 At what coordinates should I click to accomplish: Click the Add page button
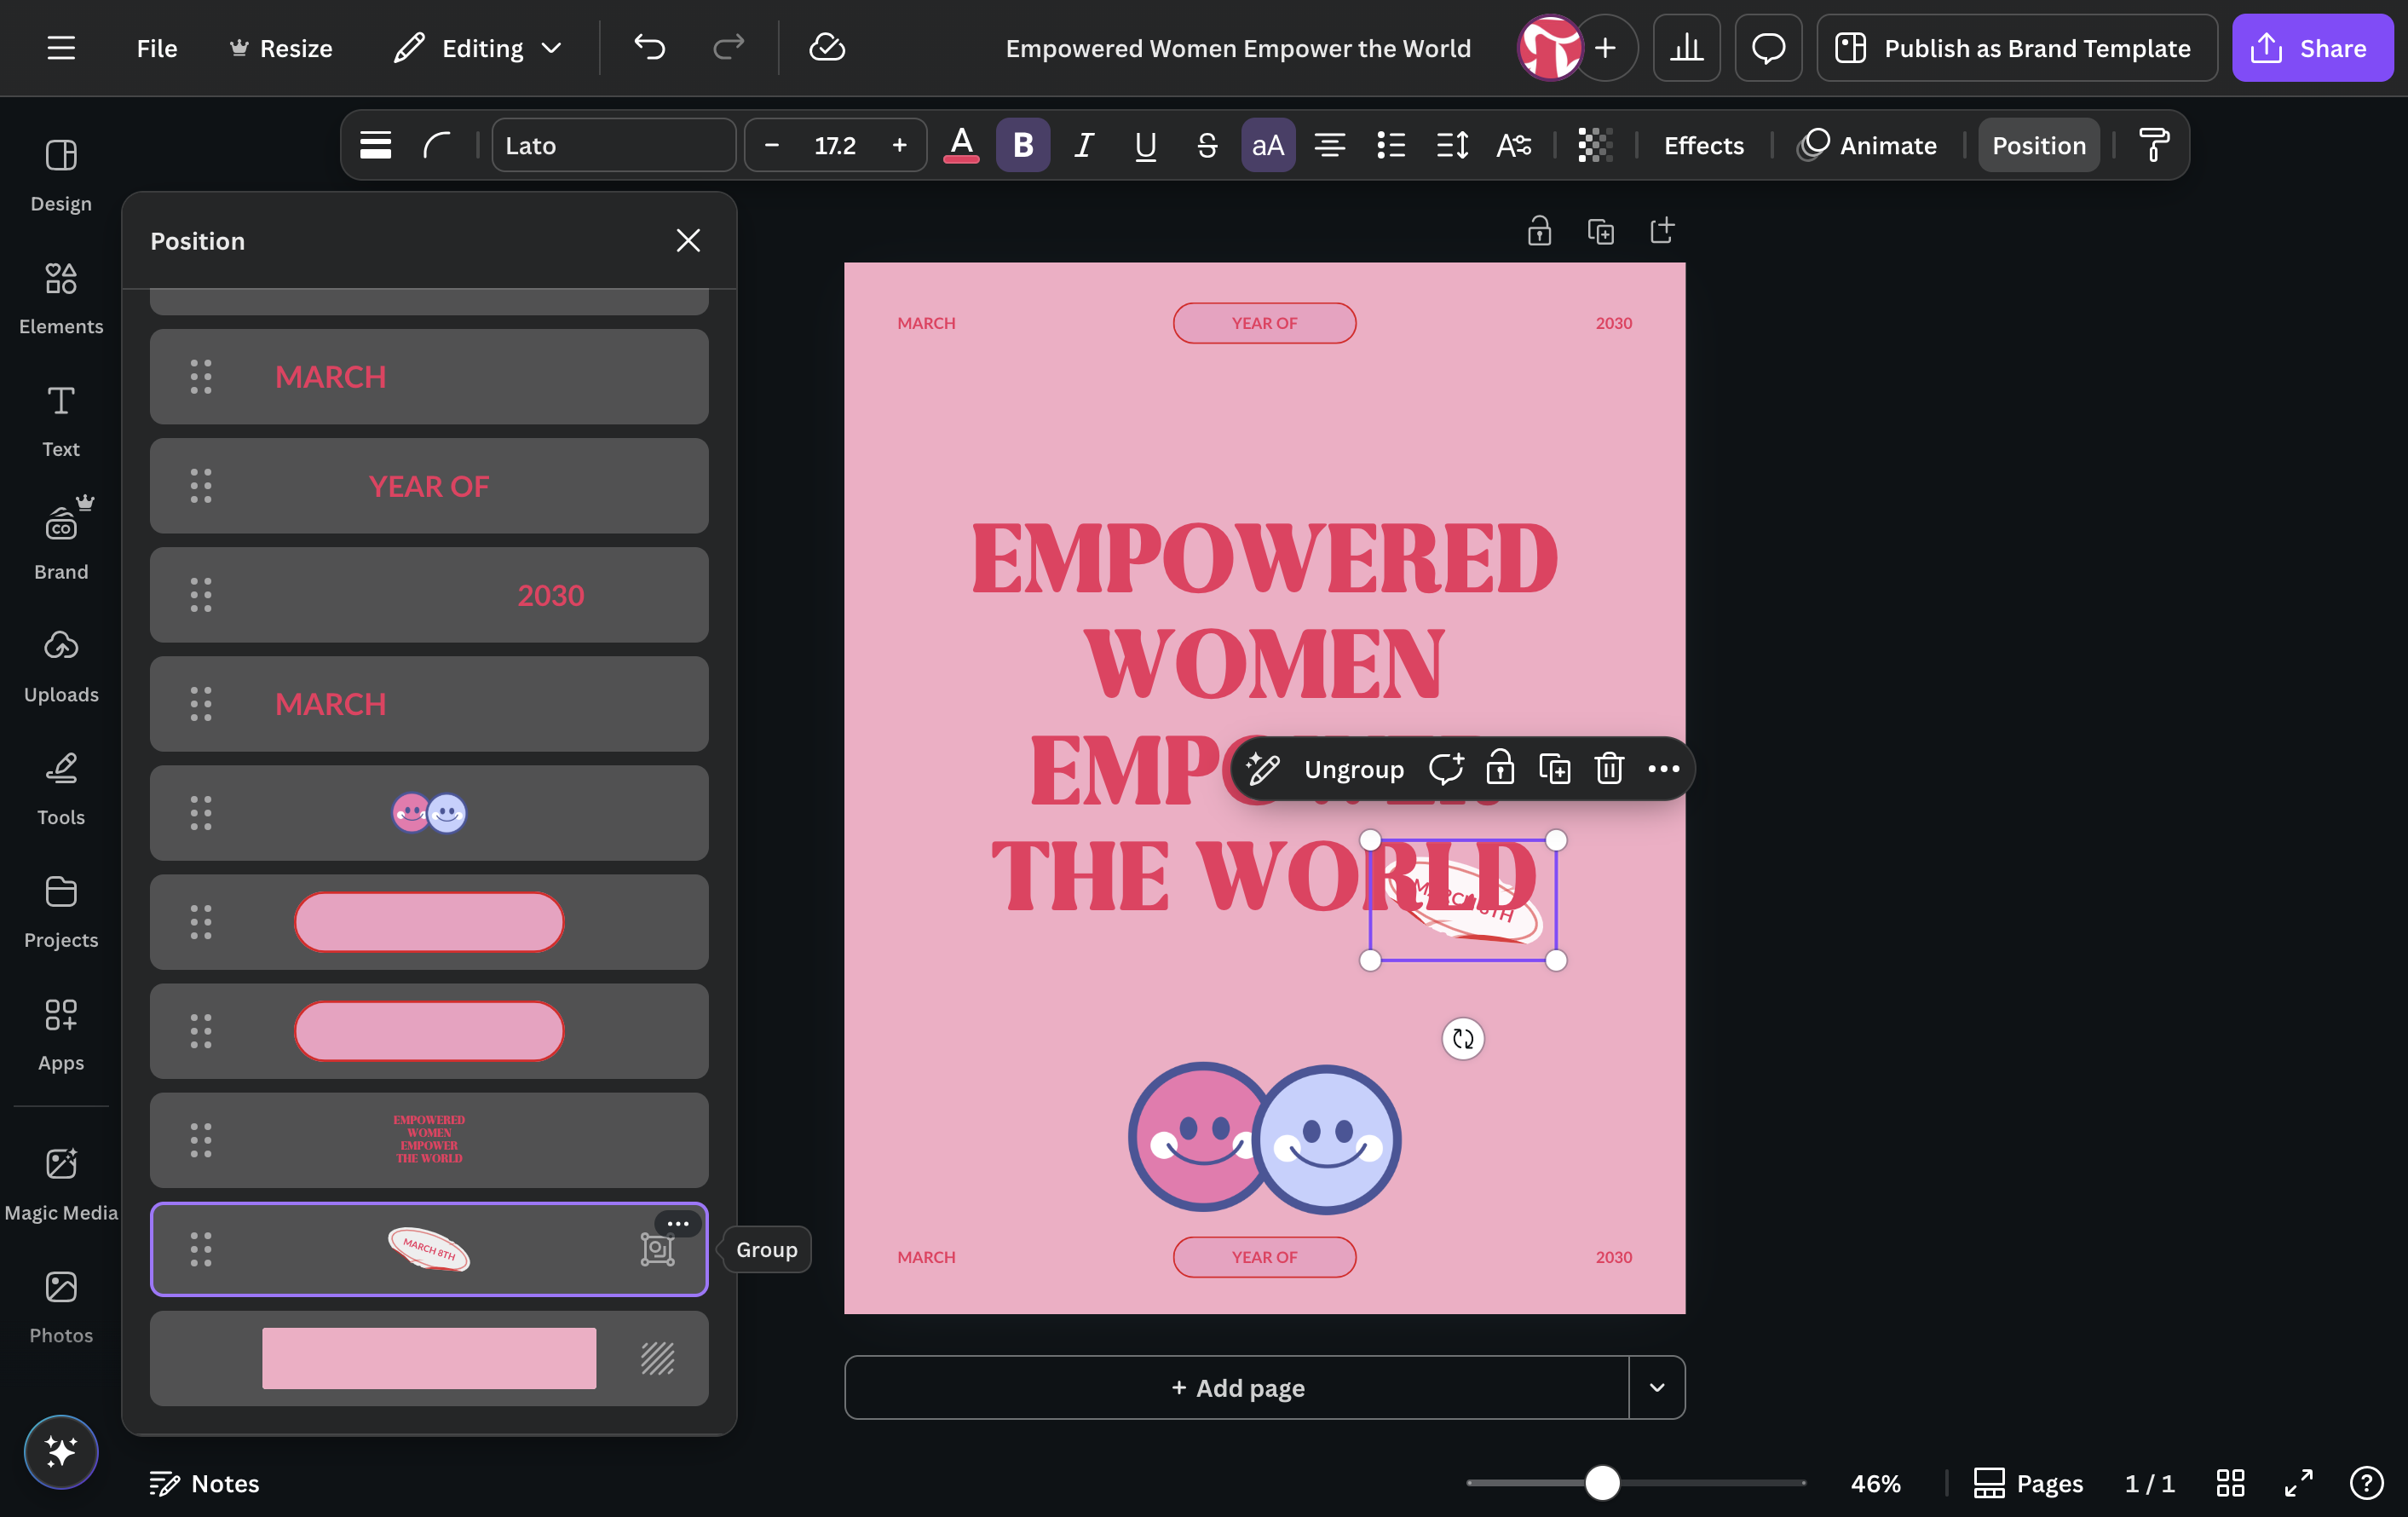tap(1237, 1387)
